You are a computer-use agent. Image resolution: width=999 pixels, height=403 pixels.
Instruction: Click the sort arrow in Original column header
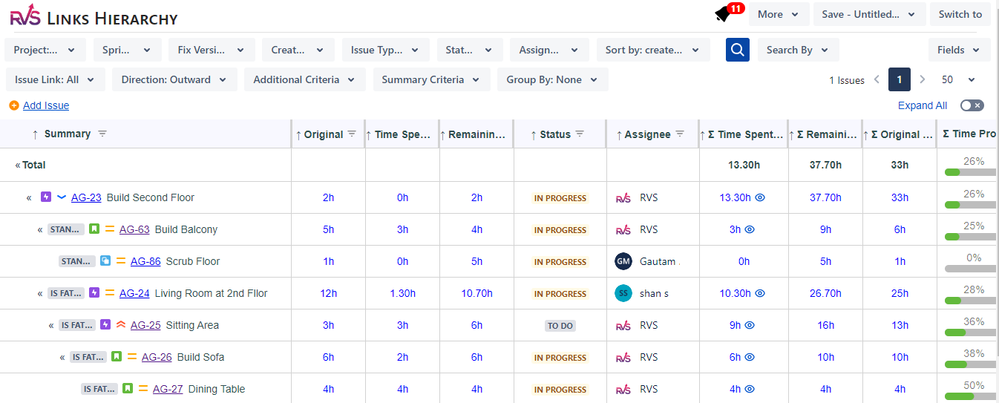[x=299, y=134]
